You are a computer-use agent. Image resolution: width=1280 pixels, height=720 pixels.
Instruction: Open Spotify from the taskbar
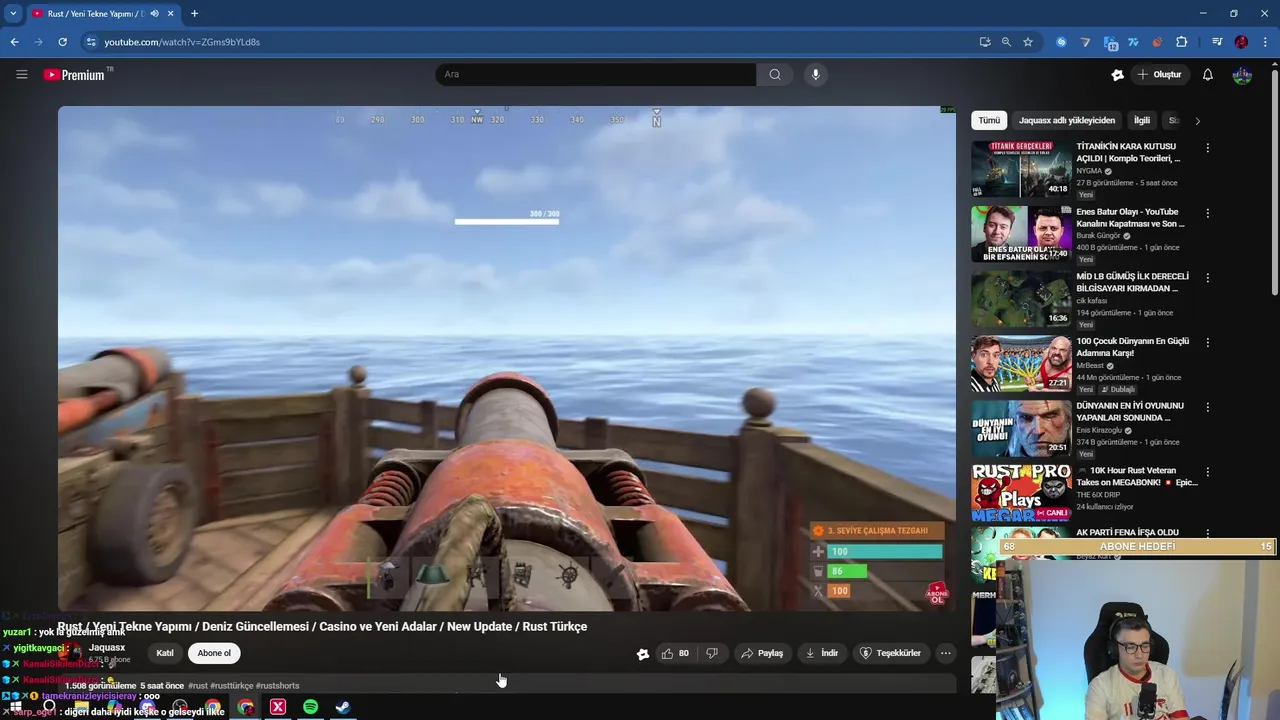[x=310, y=707]
